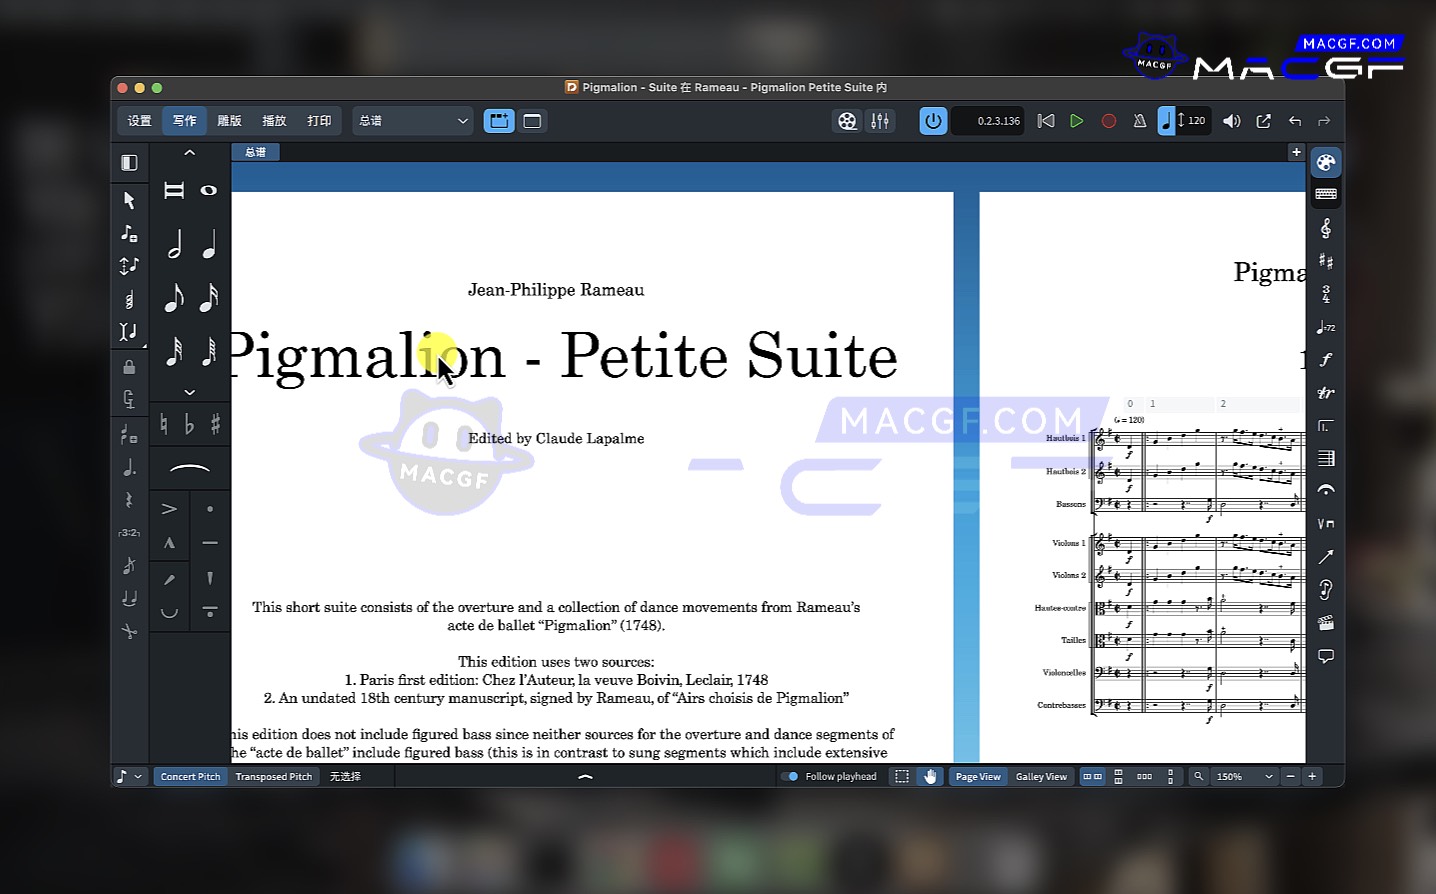Click the plus button to add tab

[1296, 152]
